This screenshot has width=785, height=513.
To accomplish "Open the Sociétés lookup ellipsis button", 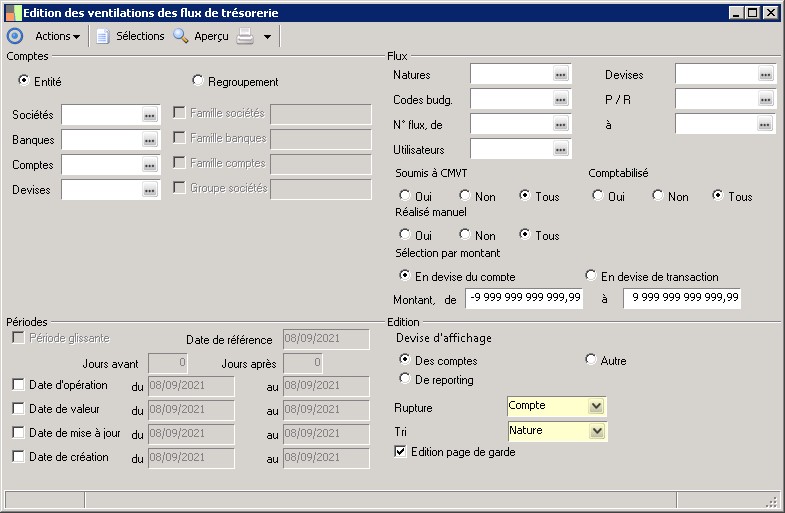I will click(150, 116).
